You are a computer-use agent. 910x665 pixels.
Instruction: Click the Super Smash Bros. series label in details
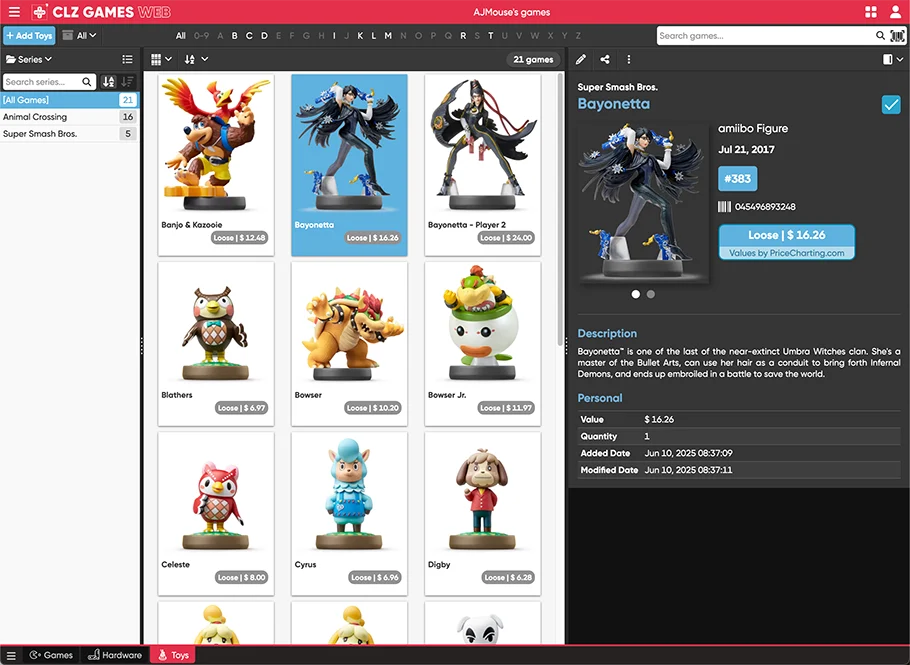618,87
